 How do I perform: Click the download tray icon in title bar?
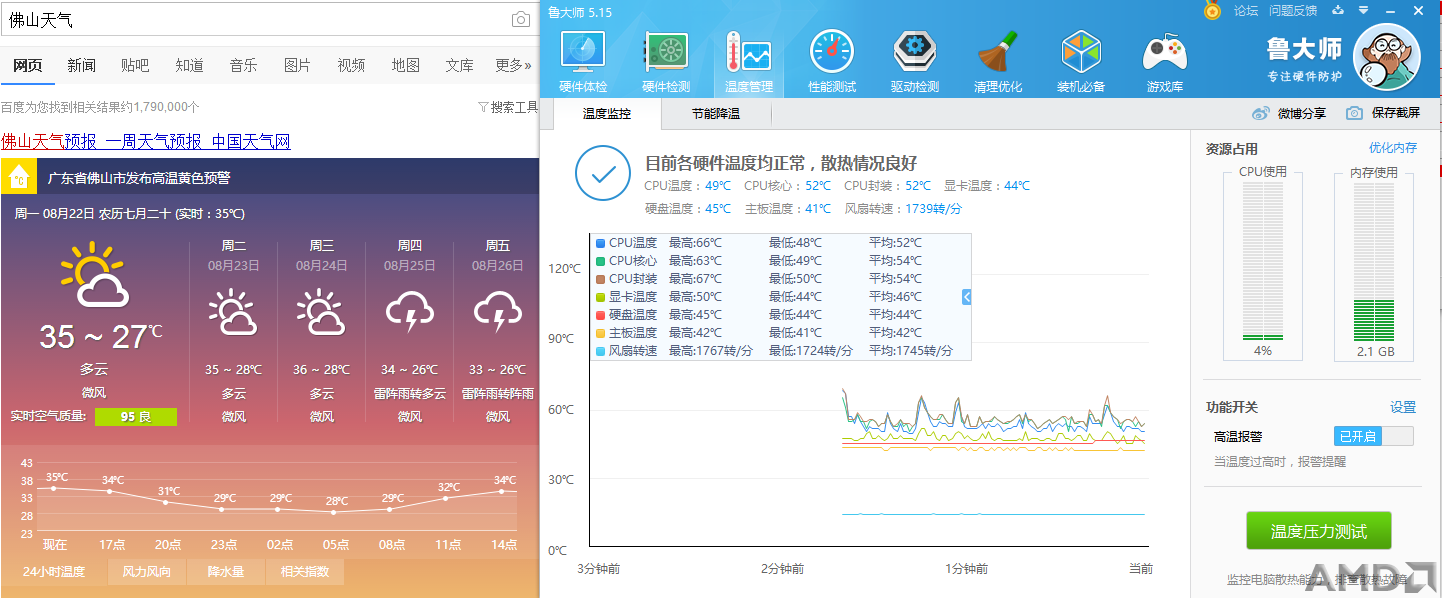coord(1338,11)
